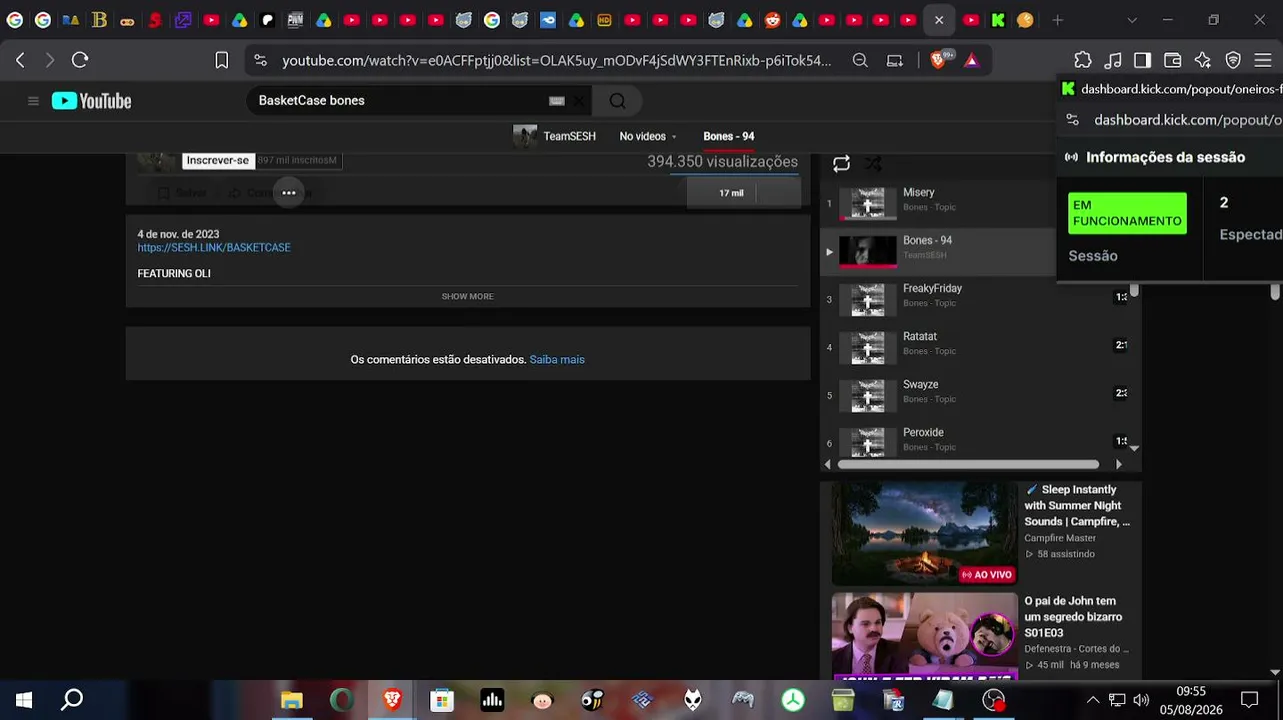
Task: Open Microsoft Store from the taskbar
Action: coord(442,700)
